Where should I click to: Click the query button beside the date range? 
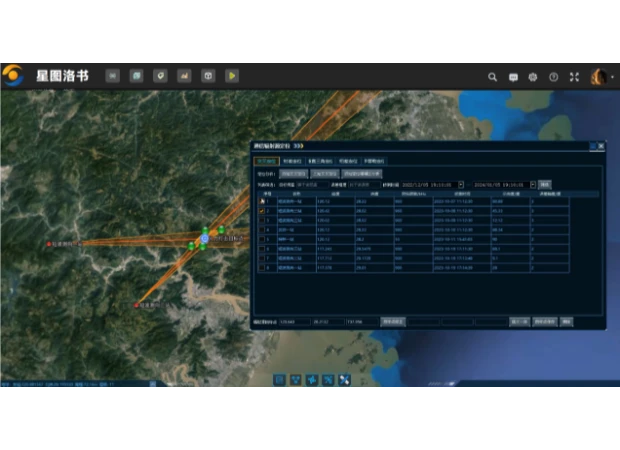545,184
